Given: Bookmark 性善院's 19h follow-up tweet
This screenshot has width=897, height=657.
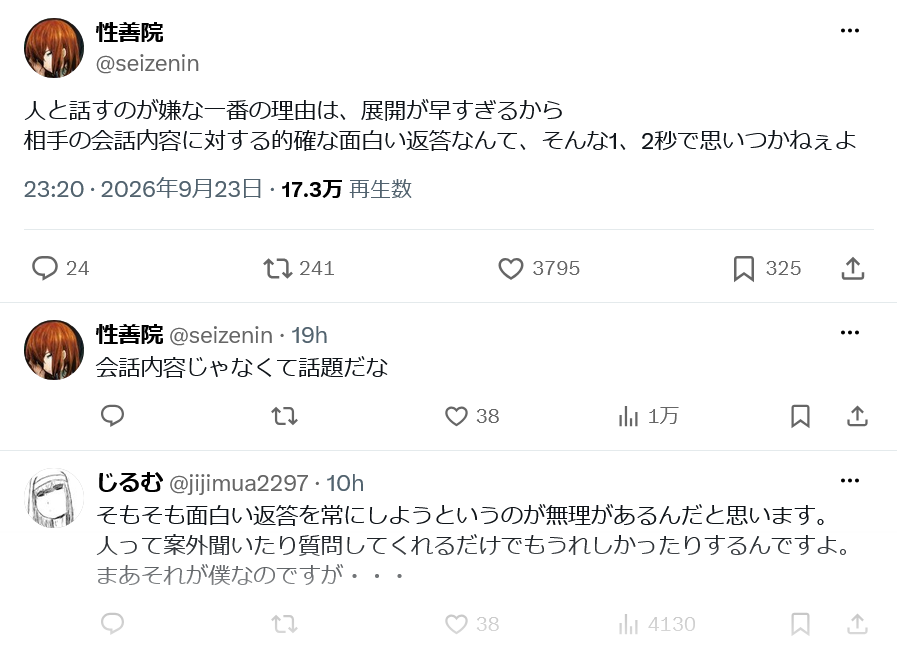Looking at the screenshot, I should [x=800, y=416].
